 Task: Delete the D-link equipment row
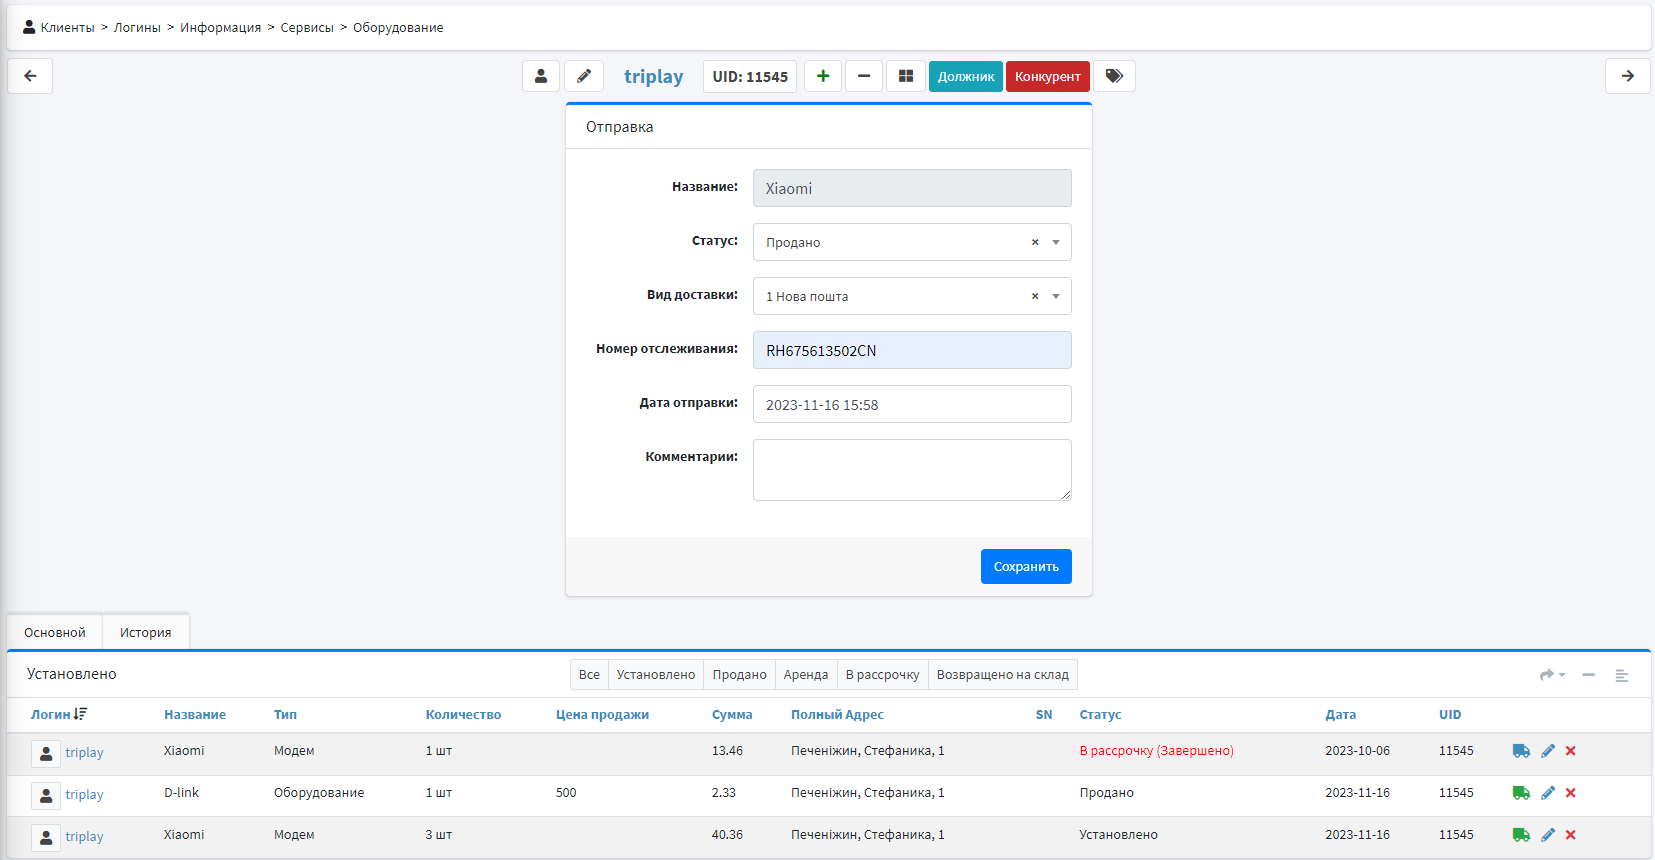point(1571,793)
